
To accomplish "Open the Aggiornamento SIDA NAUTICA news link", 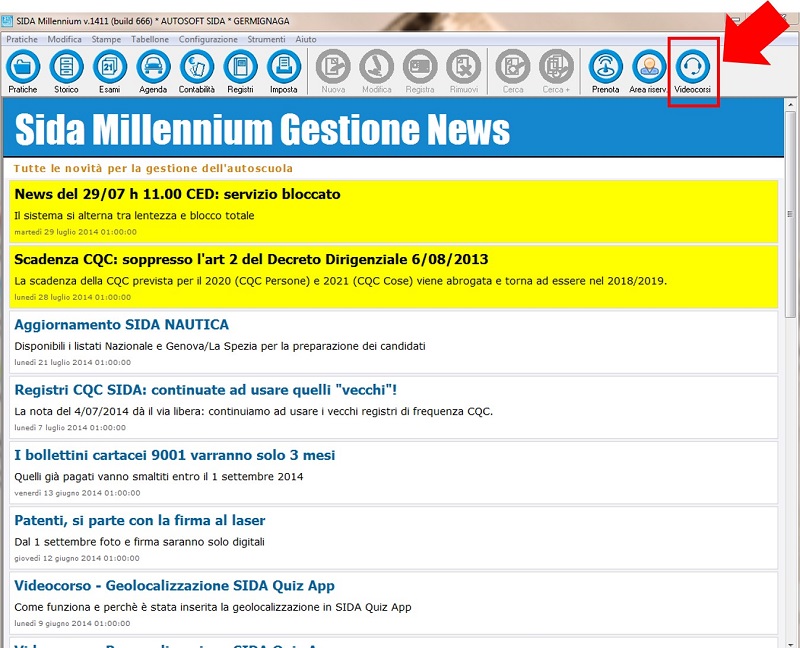I will coord(121,325).
